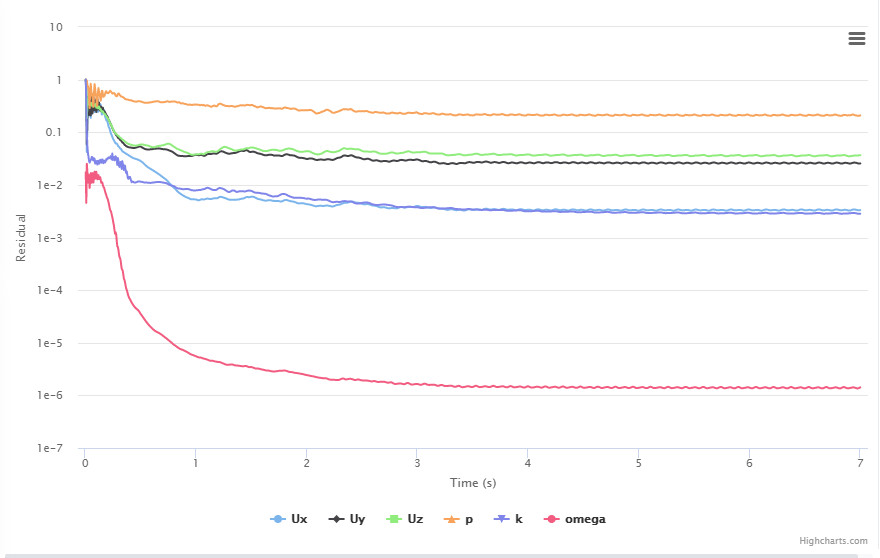Click the pink circle marker beside omega
Viewport: 880px width, 558px height.
tap(551, 519)
